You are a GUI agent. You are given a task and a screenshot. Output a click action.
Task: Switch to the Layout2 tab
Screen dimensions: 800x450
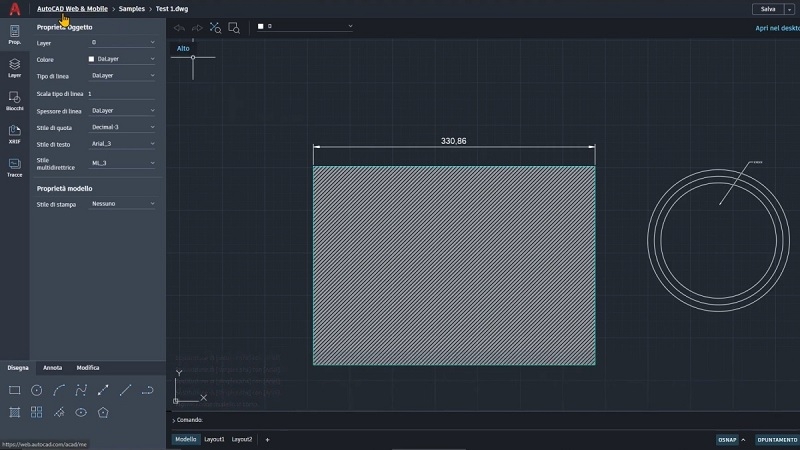pos(242,439)
